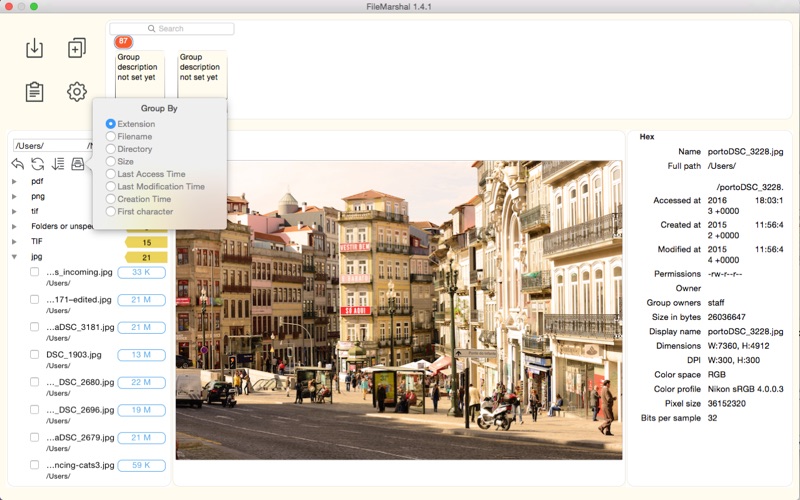Check the ...s_incoming.jpg checkbox
This screenshot has width=800, height=500.
pyautogui.click(x=34, y=272)
